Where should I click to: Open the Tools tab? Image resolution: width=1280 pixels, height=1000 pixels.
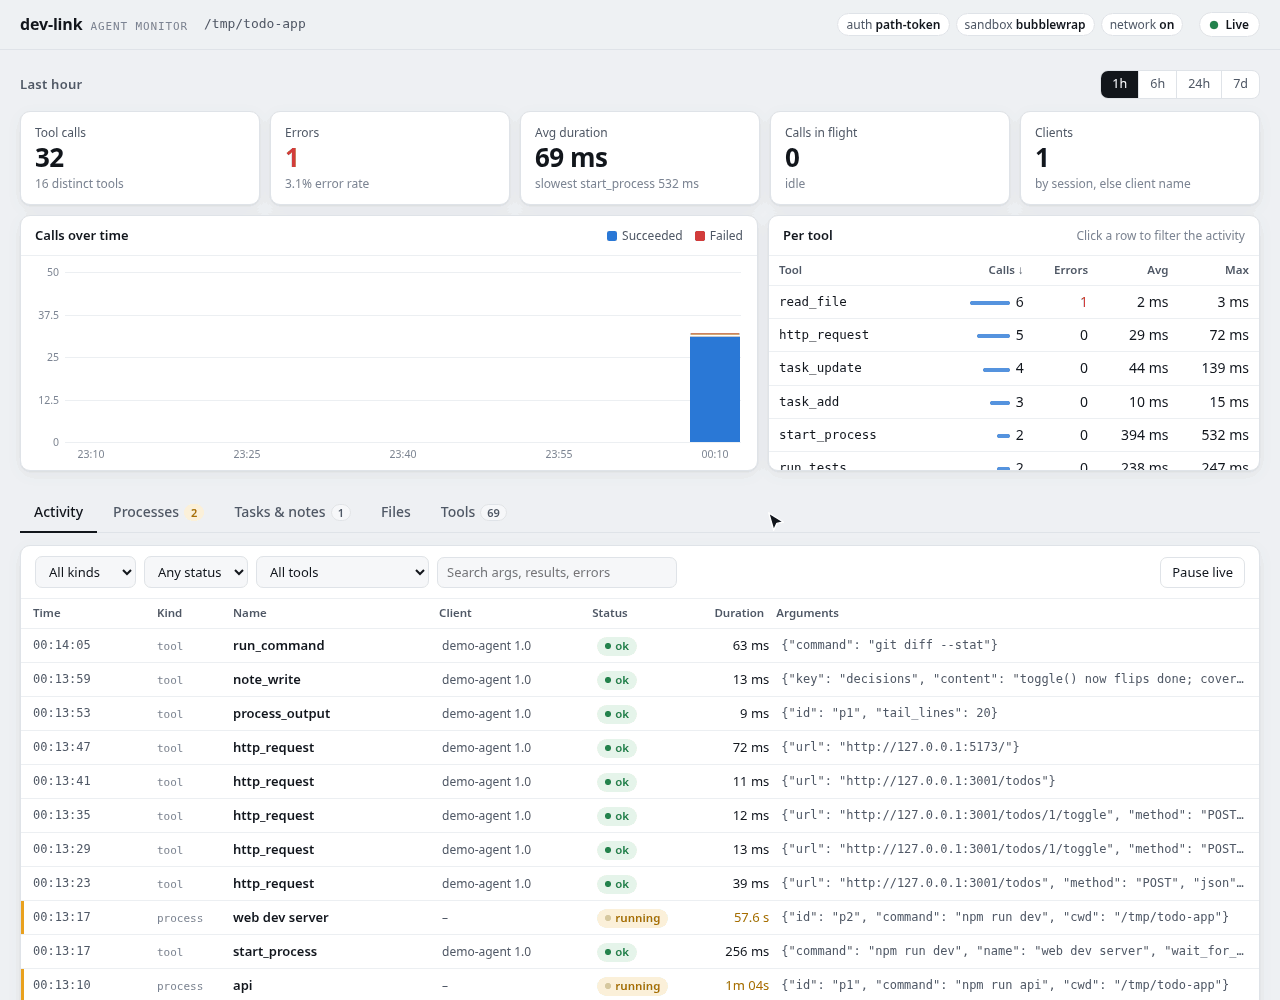click(472, 512)
